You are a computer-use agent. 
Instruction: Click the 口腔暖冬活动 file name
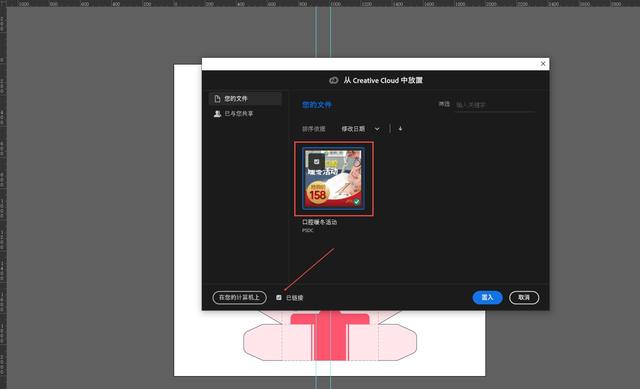point(320,222)
